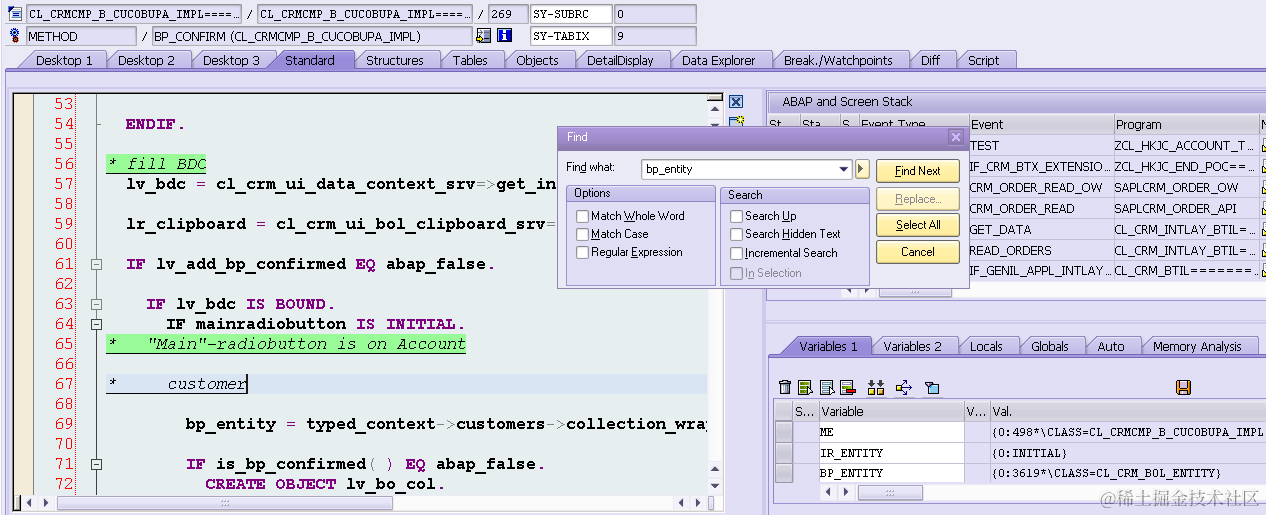Open the Data Explorer tab

(x=719, y=60)
